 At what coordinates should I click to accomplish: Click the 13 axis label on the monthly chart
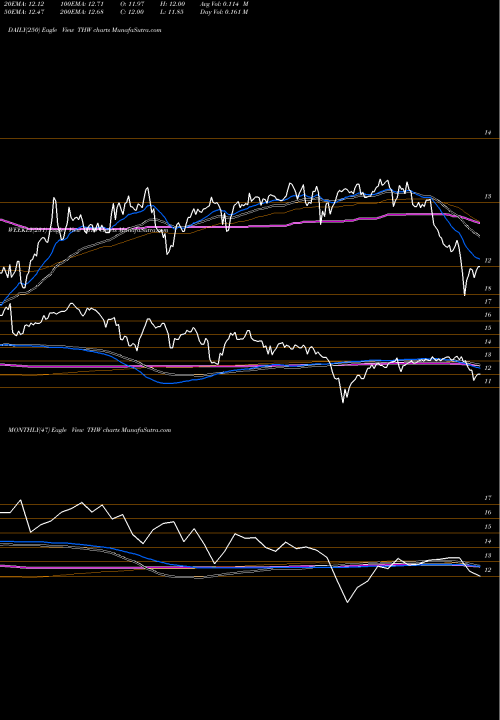(x=488, y=556)
